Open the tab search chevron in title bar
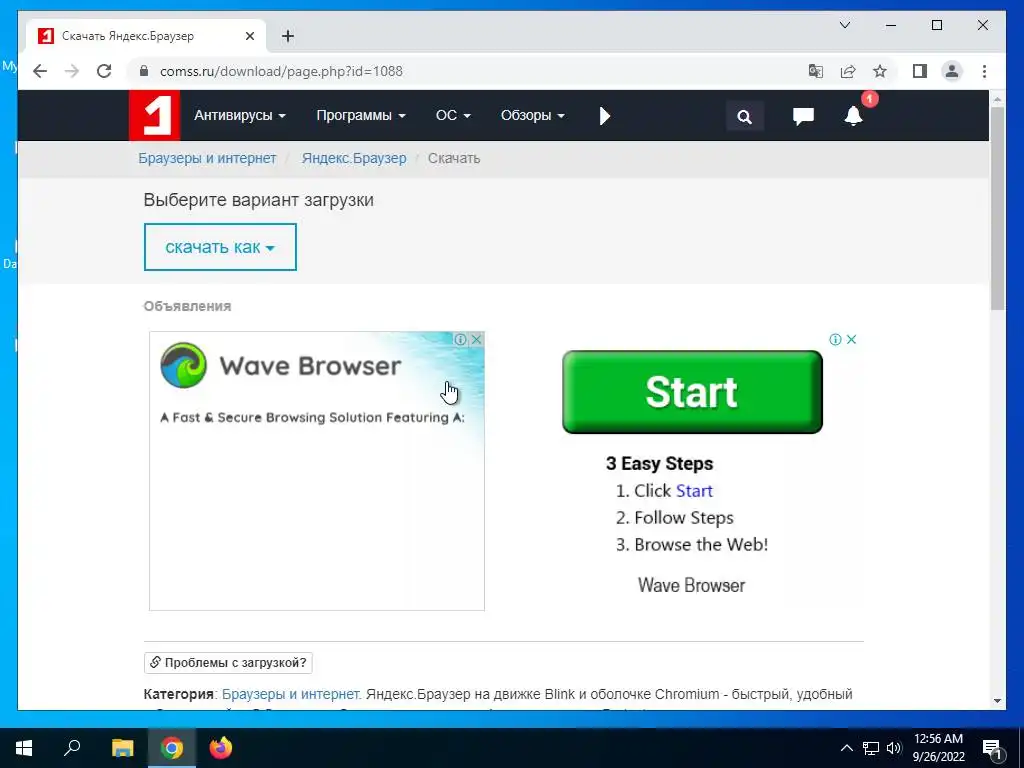Viewport: 1024px width, 768px height. pos(844,25)
